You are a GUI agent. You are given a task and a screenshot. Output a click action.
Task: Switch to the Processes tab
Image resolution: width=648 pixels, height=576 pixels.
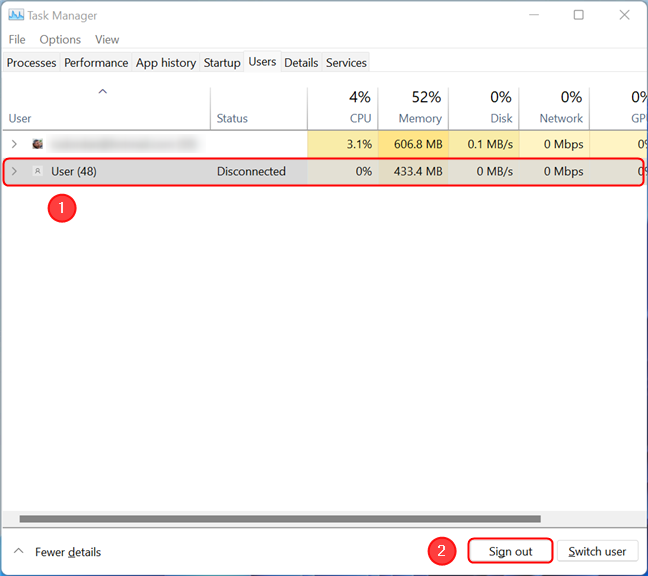pyautogui.click(x=31, y=63)
